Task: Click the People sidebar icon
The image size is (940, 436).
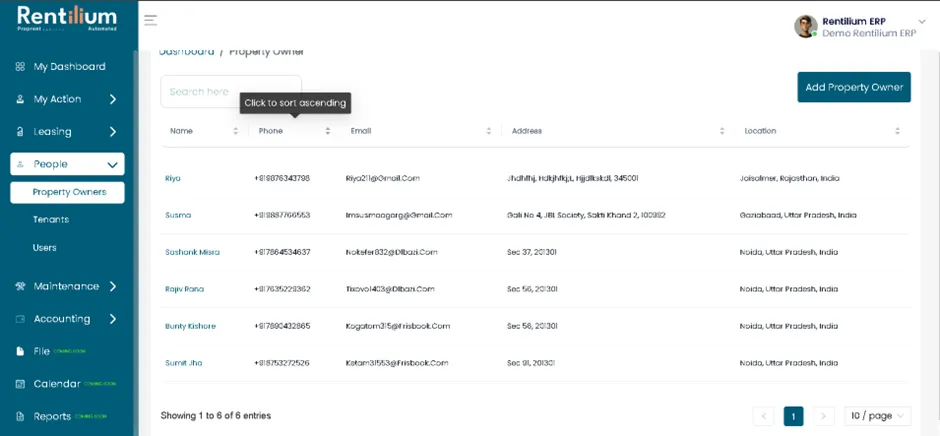Action: tap(20, 164)
